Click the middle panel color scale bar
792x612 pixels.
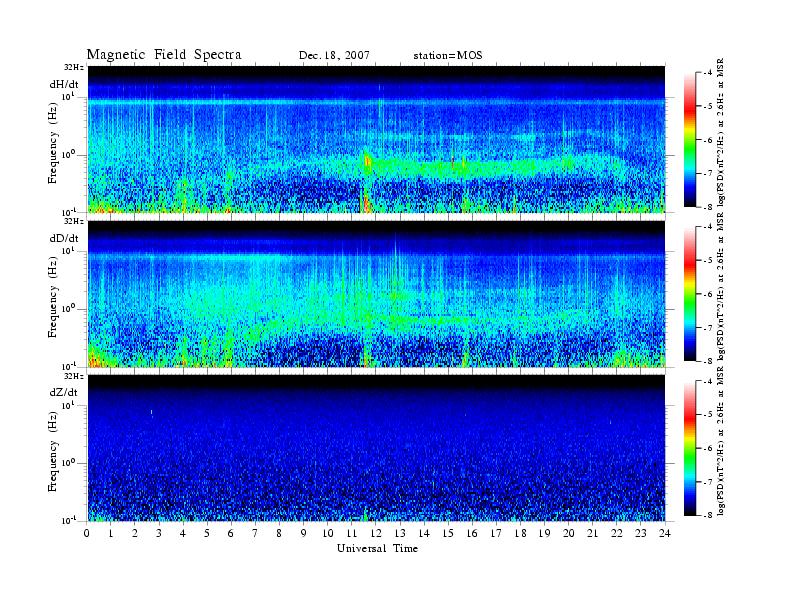coord(689,294)
